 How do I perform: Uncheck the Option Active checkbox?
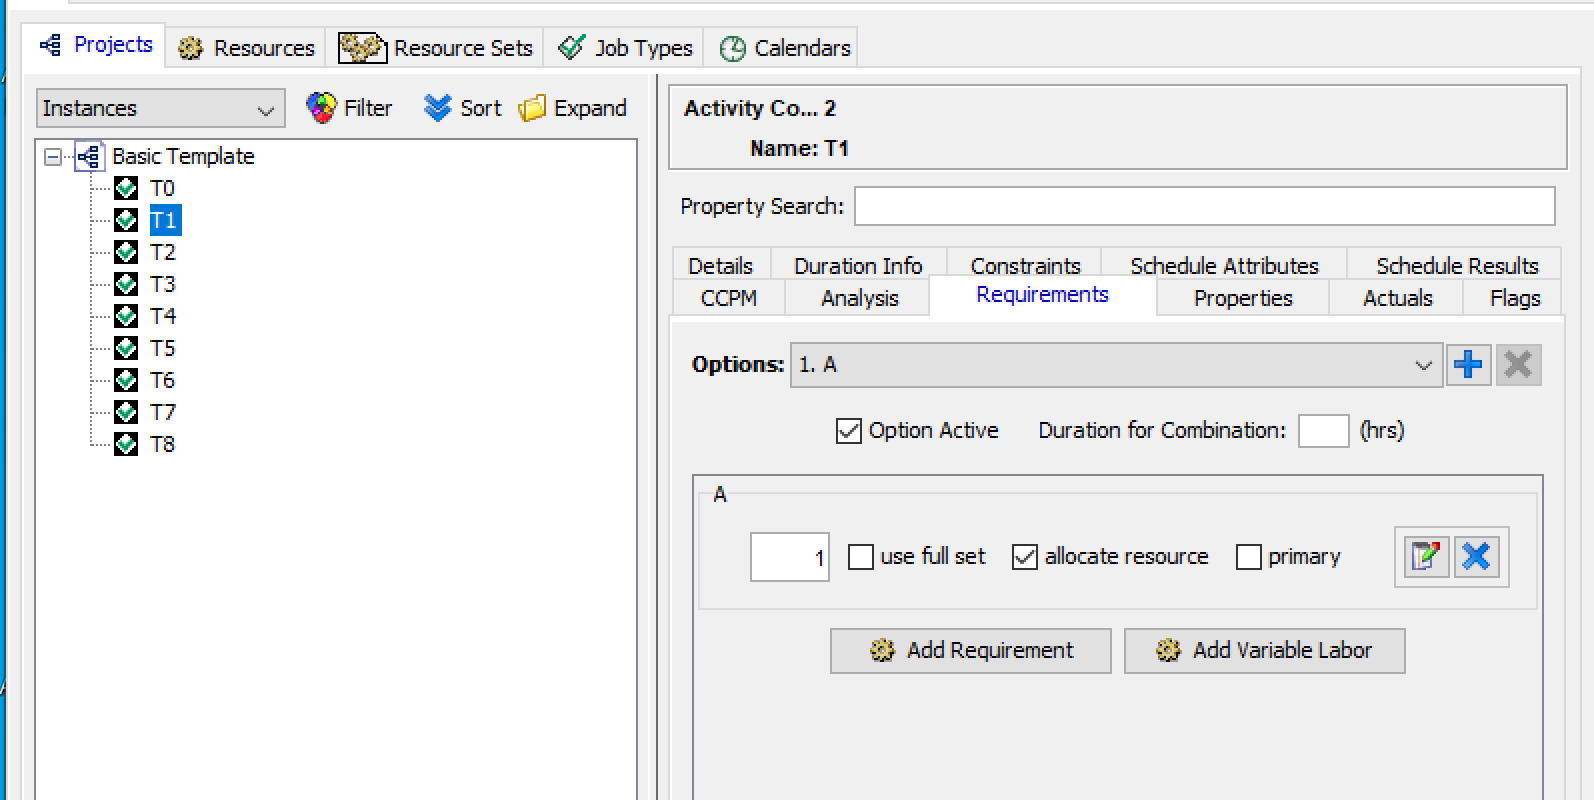tap(848, 431)
